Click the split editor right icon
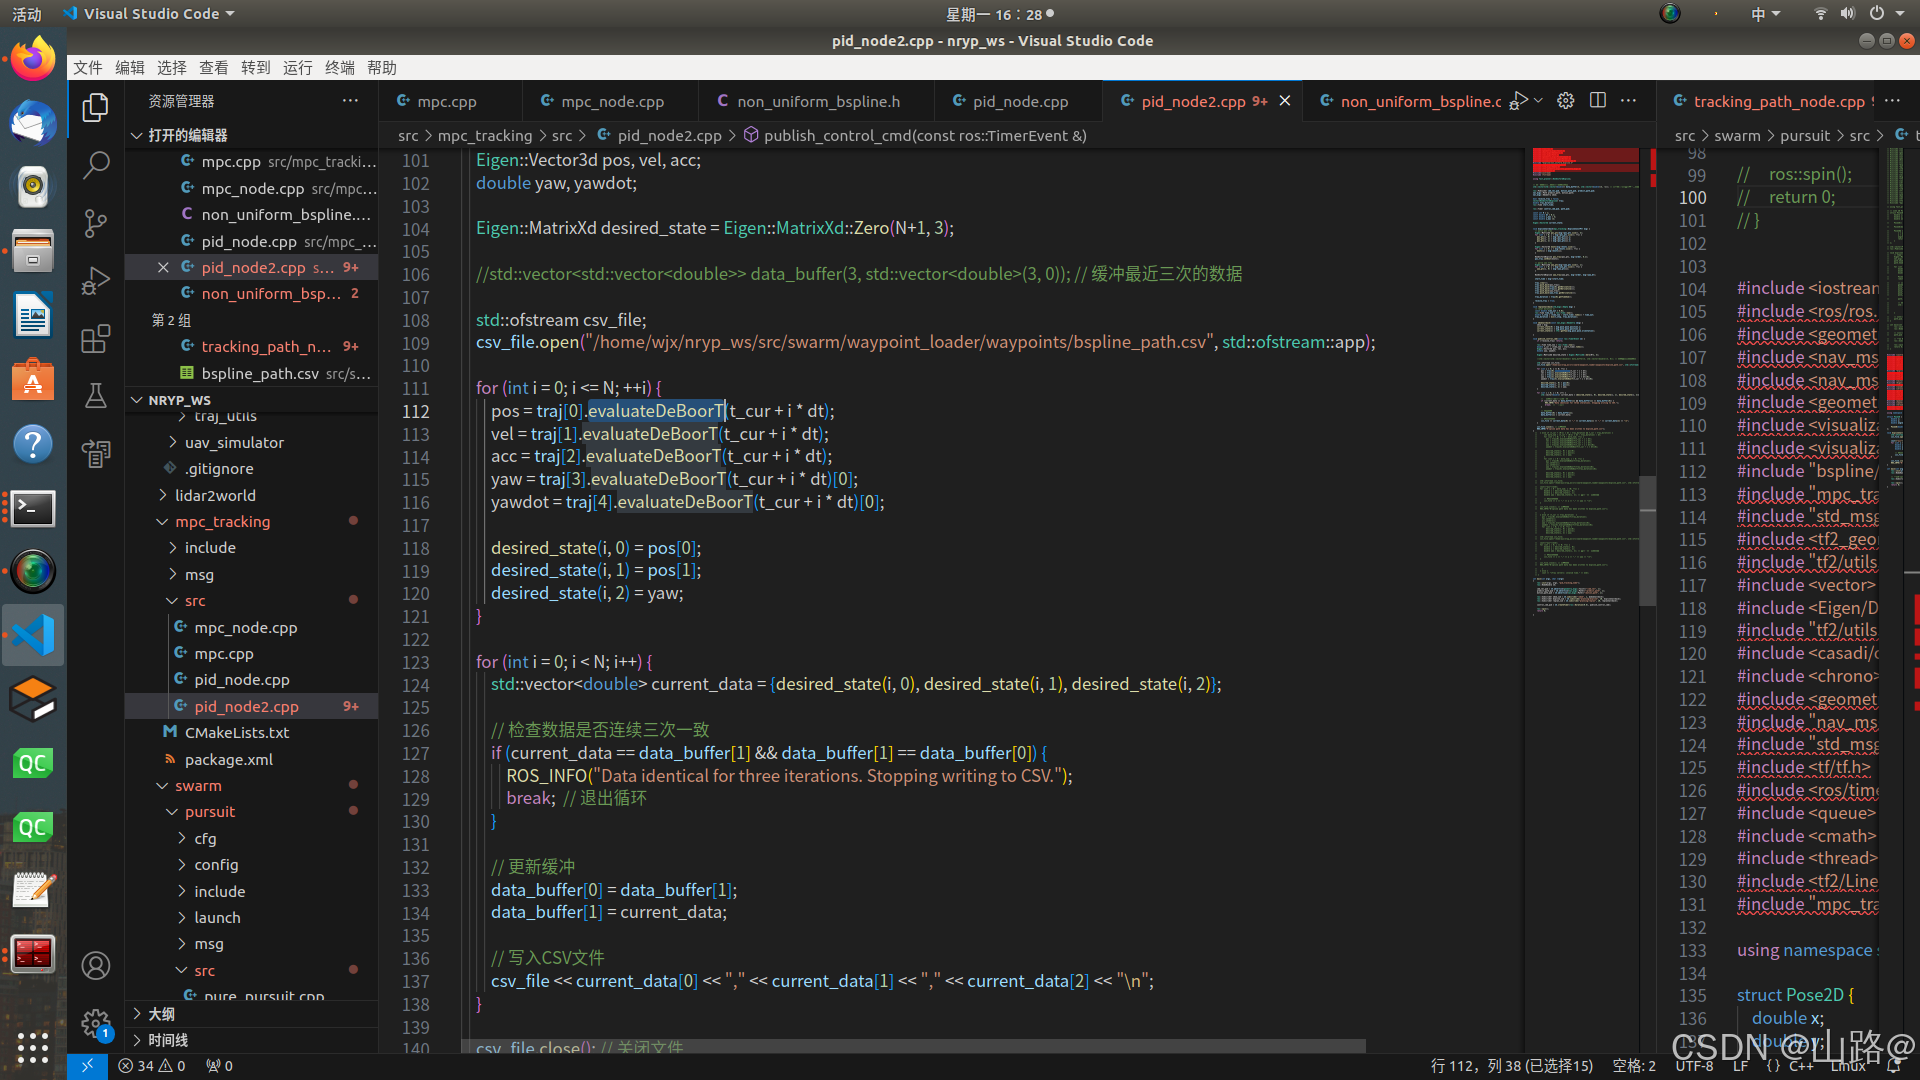Screen dimensions: 1920x1080 point(1598,101)
